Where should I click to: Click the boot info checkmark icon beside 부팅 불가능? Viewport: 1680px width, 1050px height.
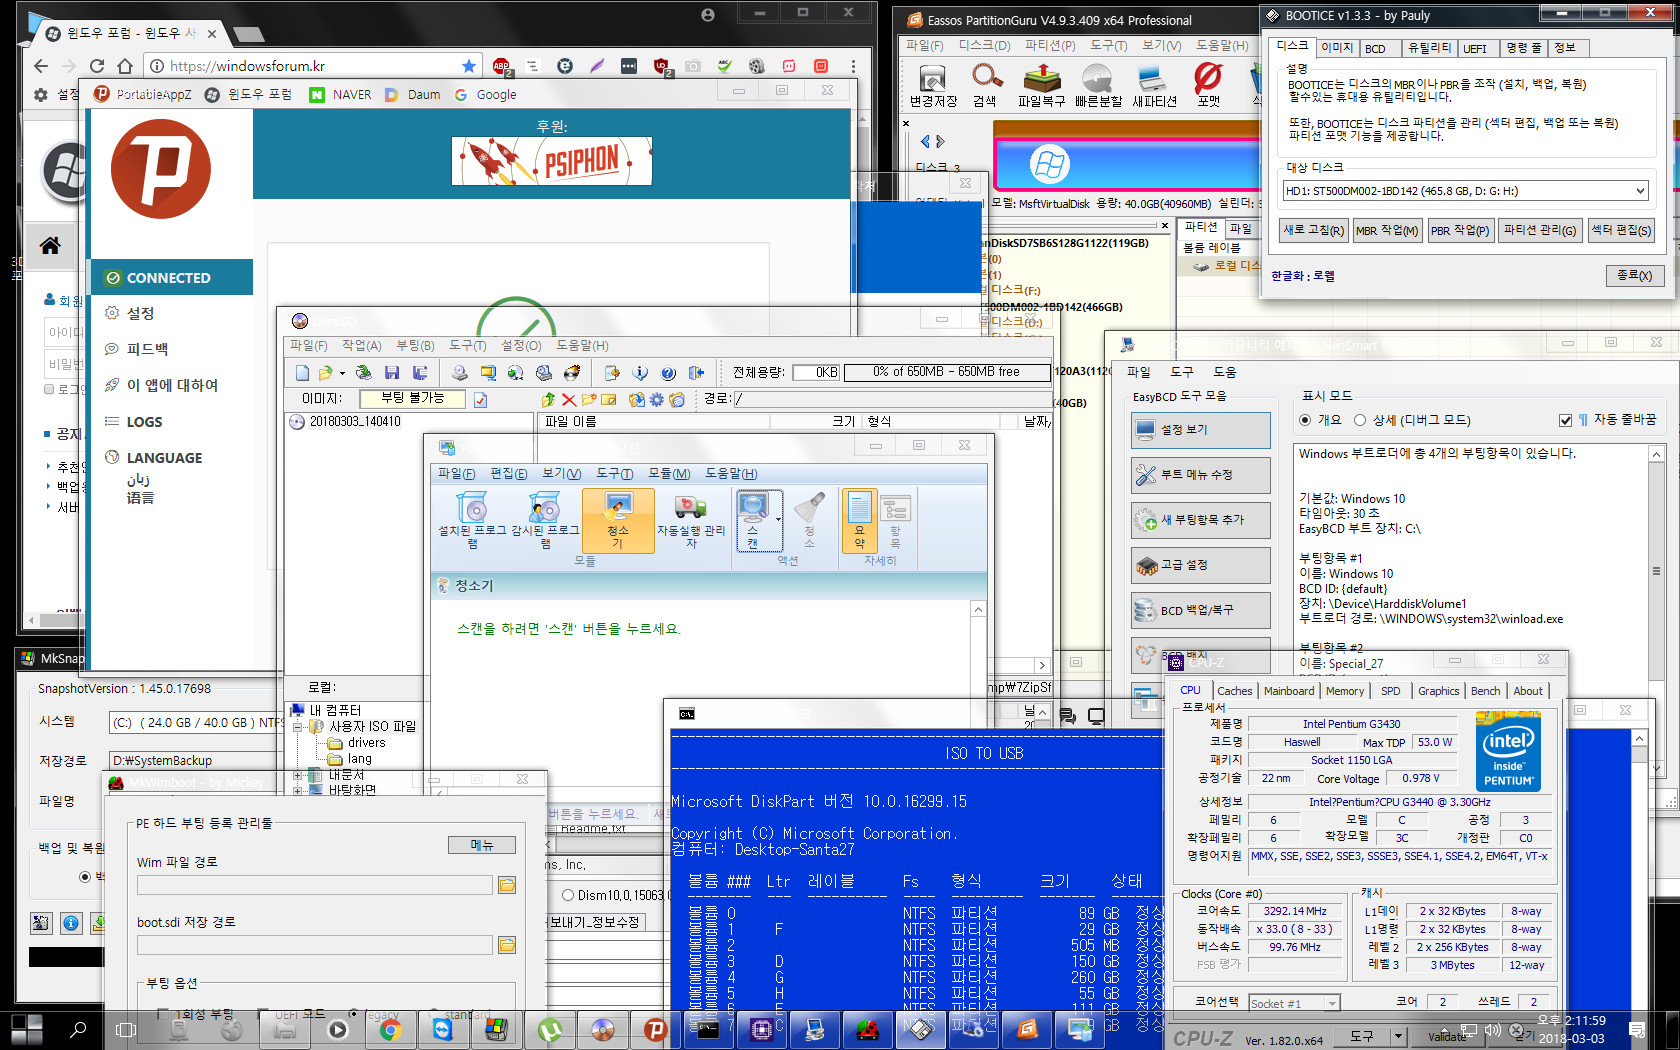pyautogui.click(x=480, y=400)
